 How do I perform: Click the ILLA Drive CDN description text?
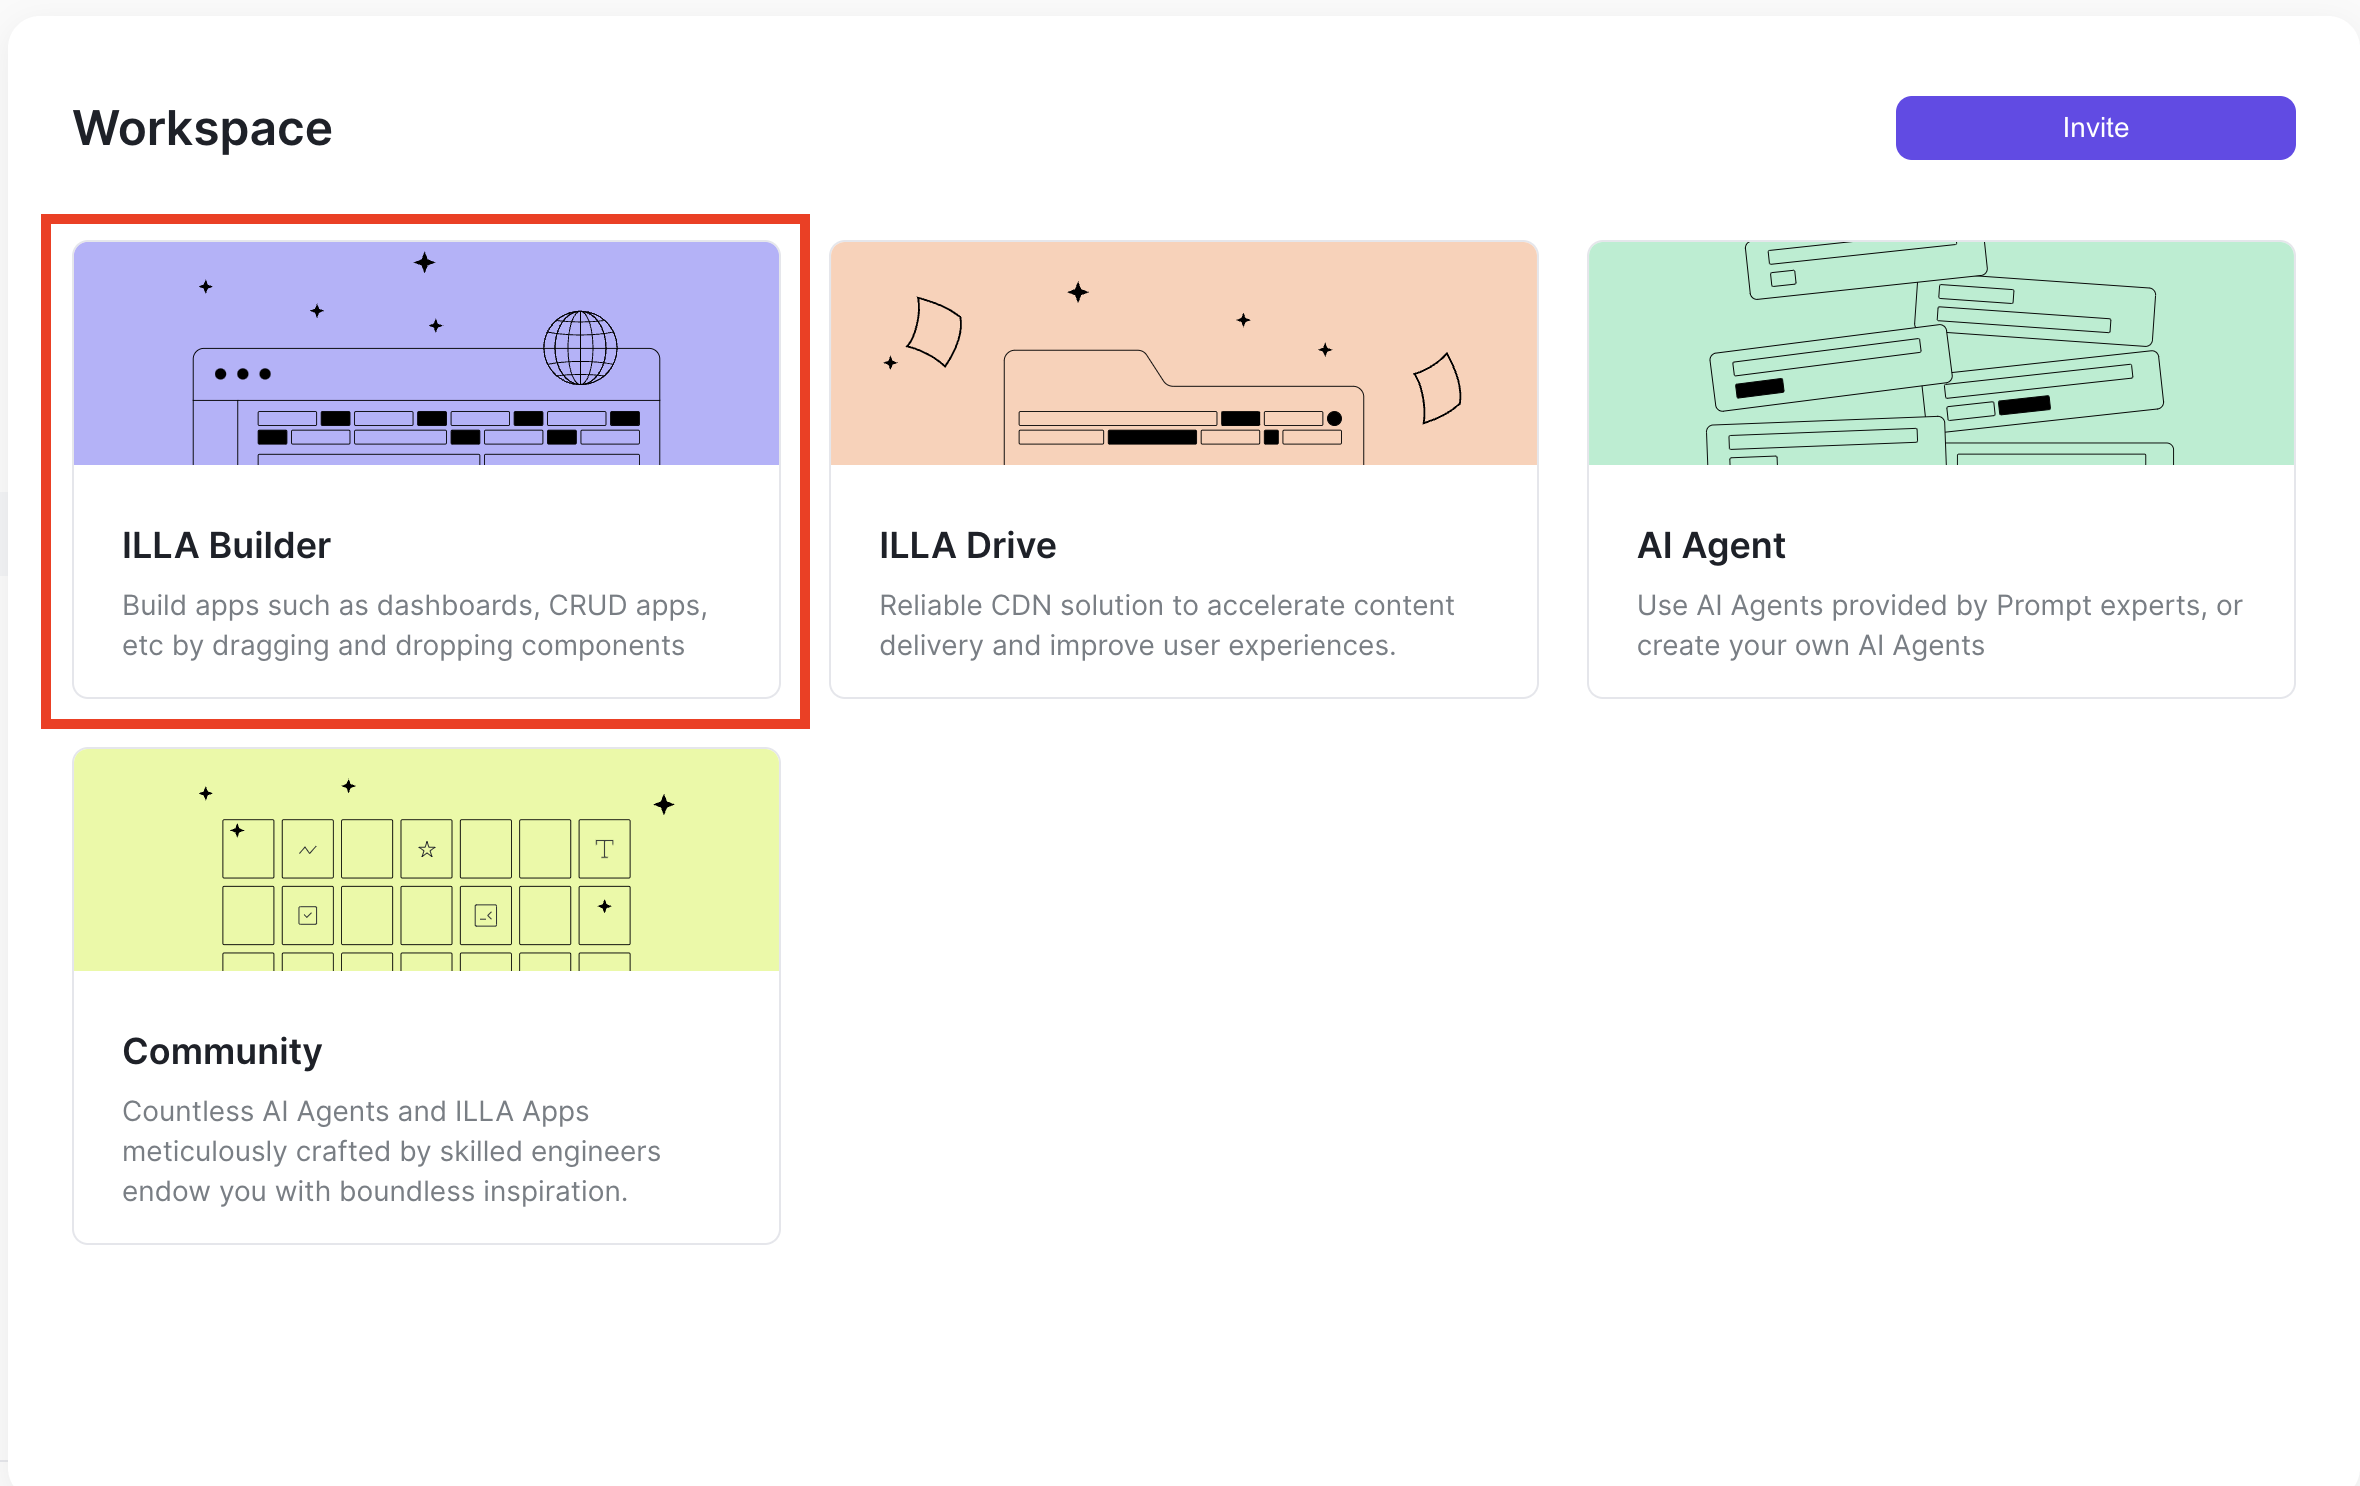[x=1166, y=625]
